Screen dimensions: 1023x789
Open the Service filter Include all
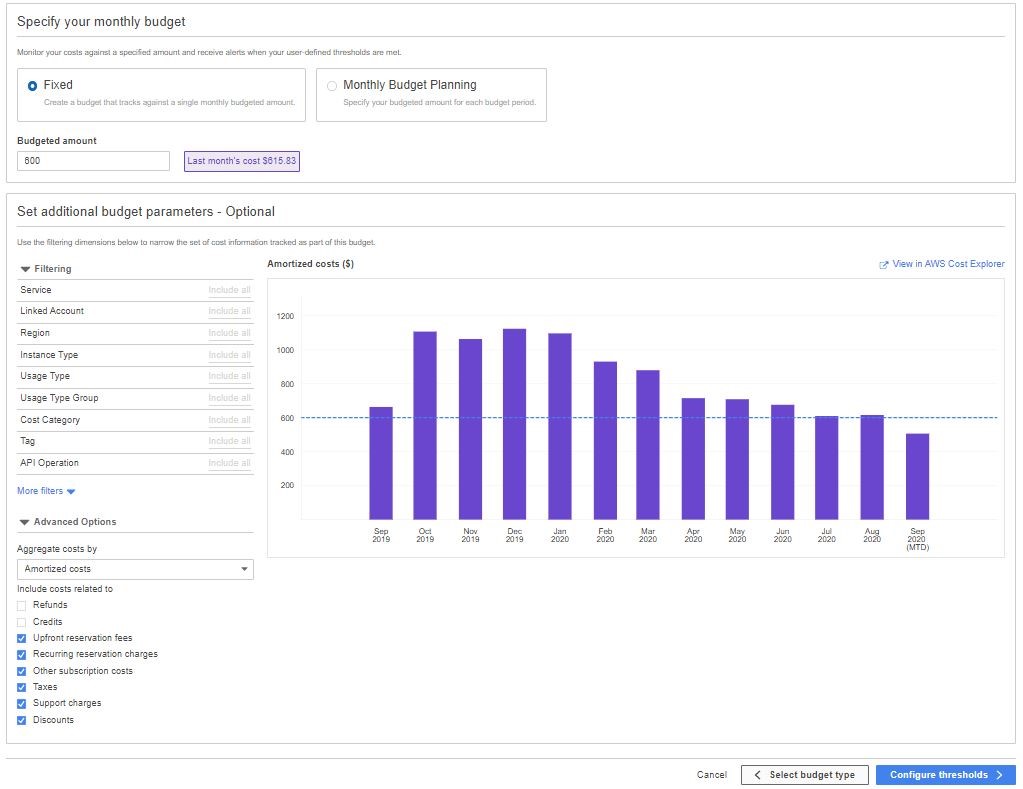point(229,290)
